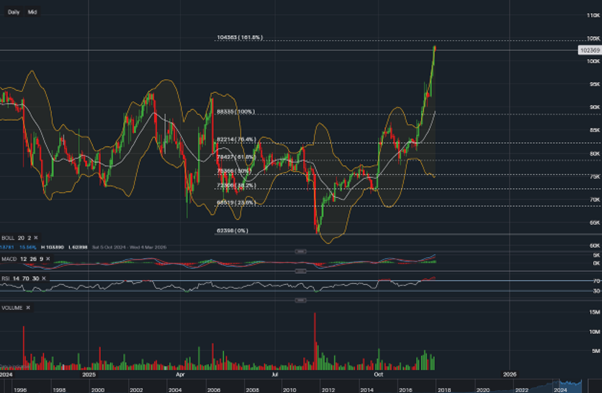This screenshot has width=602, height=393.
Task: Open the Mid price type selector
Action: 32,12
